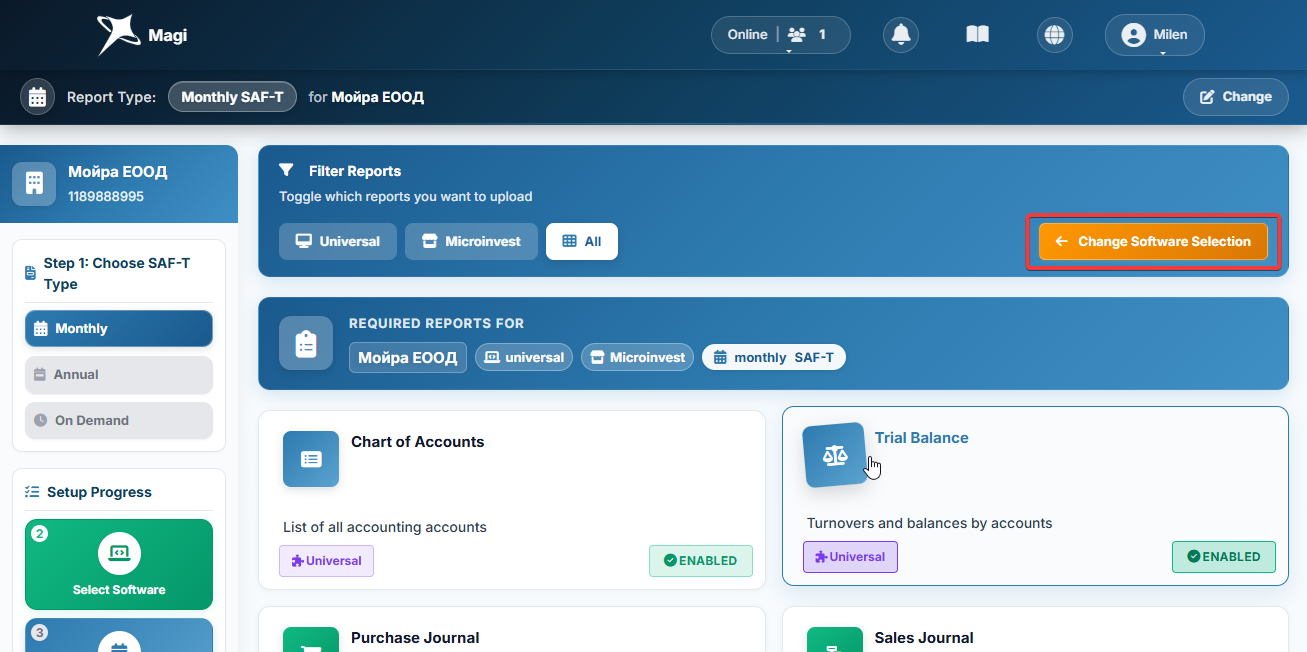Click the Microinvest tag in Required Reports
1307x652 pixels.
[637, 357]
